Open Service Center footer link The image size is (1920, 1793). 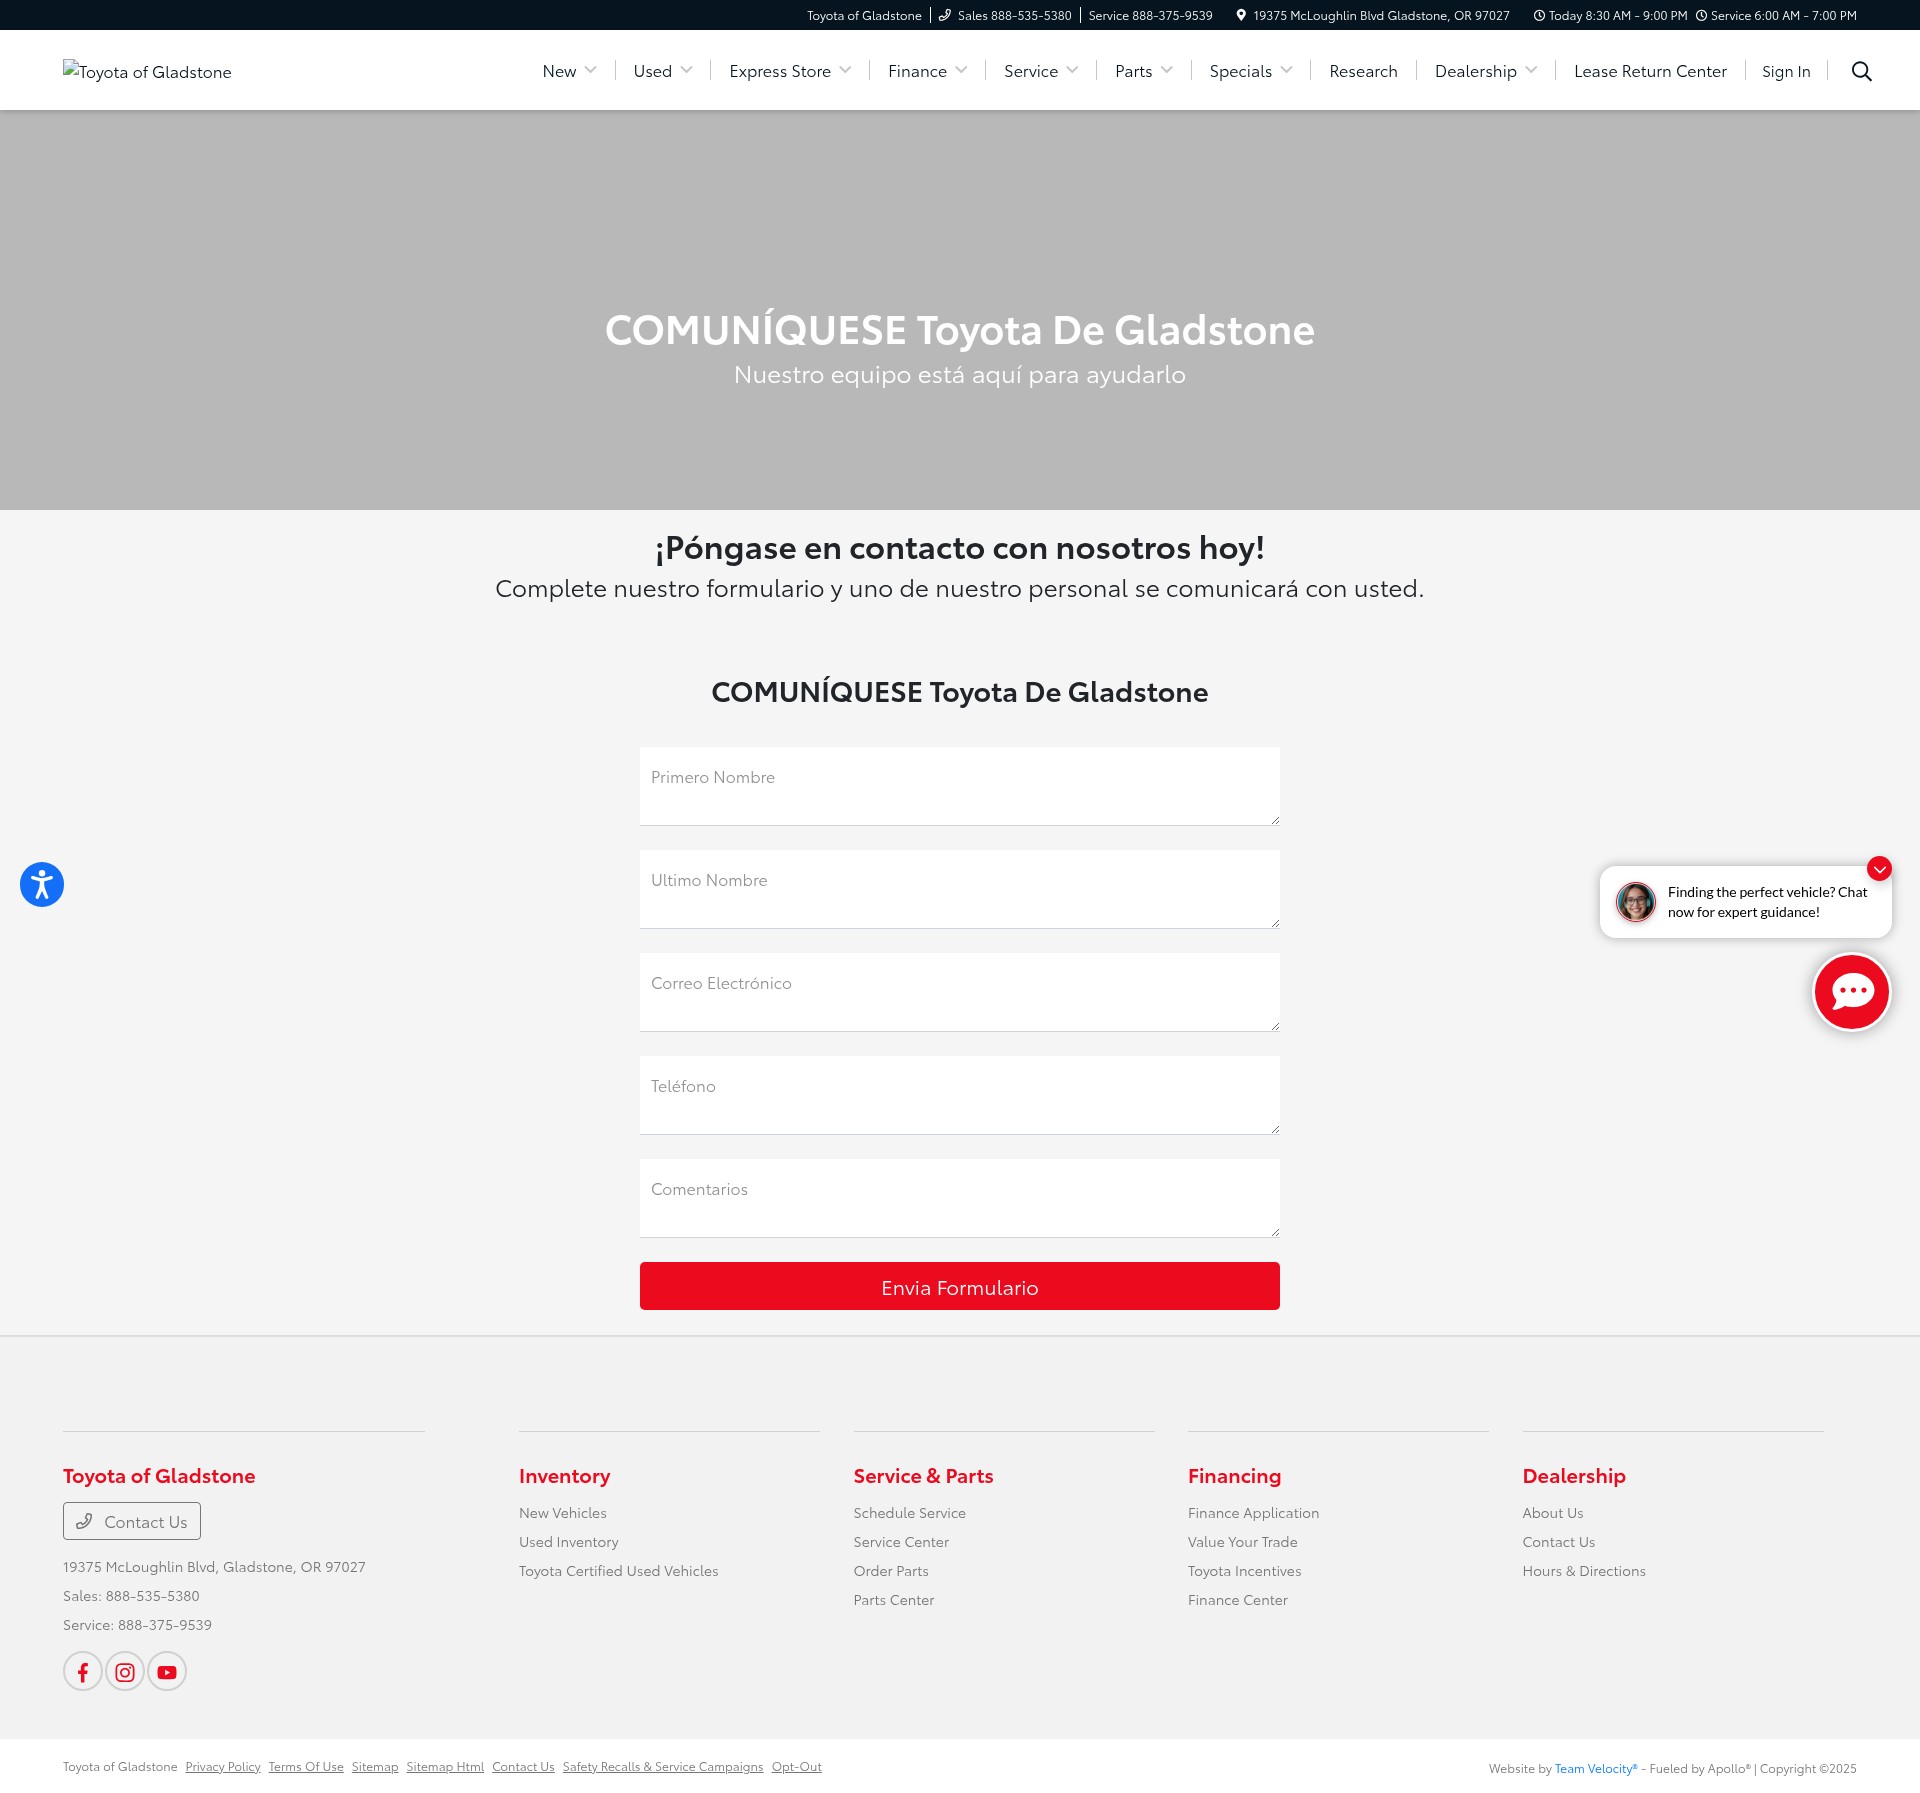pos(902,1542)
